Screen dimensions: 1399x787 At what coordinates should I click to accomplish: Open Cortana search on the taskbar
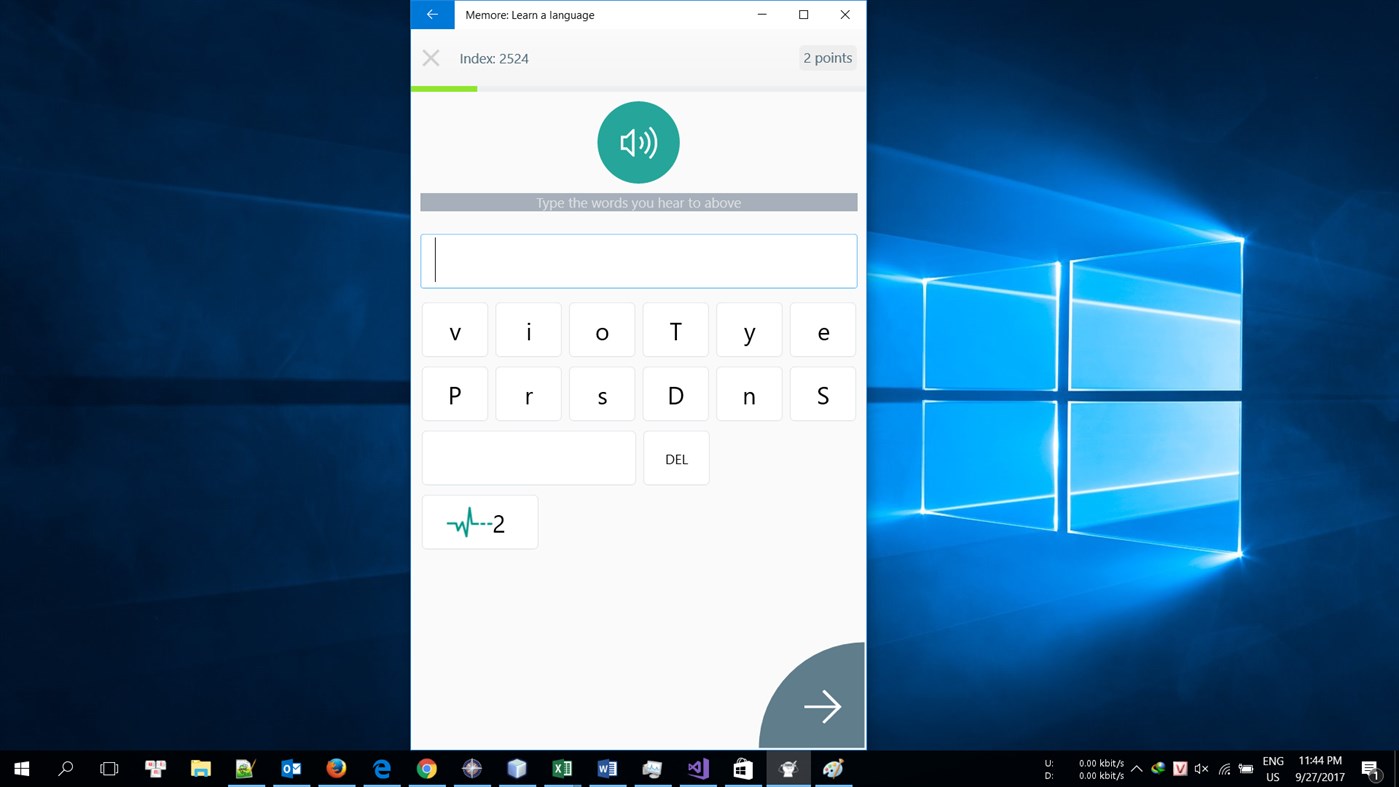click(65, 768)
